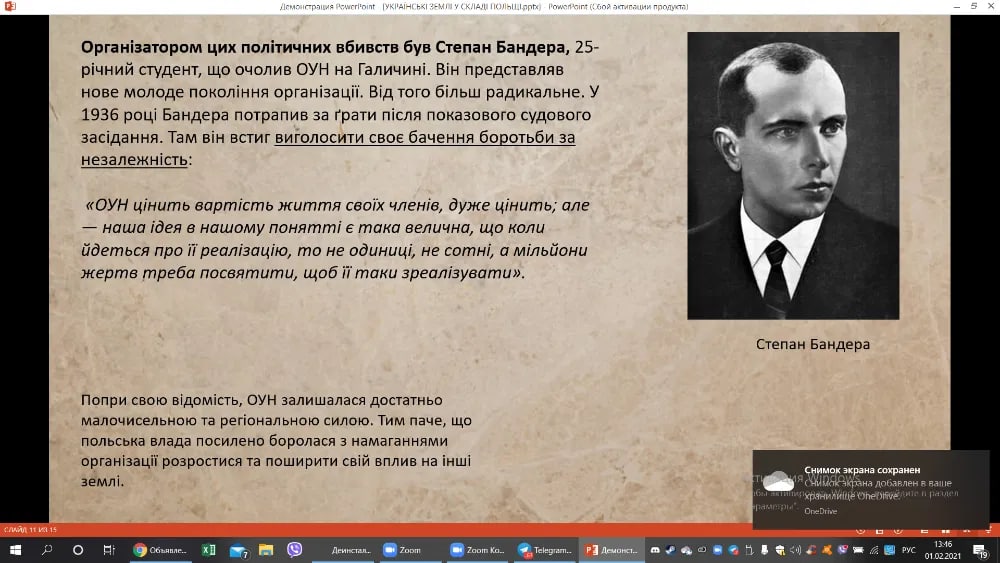The height and width of the screenshot is (563, 1000).
Task: Switch input language 'РУС'
Action: point(909,550)
